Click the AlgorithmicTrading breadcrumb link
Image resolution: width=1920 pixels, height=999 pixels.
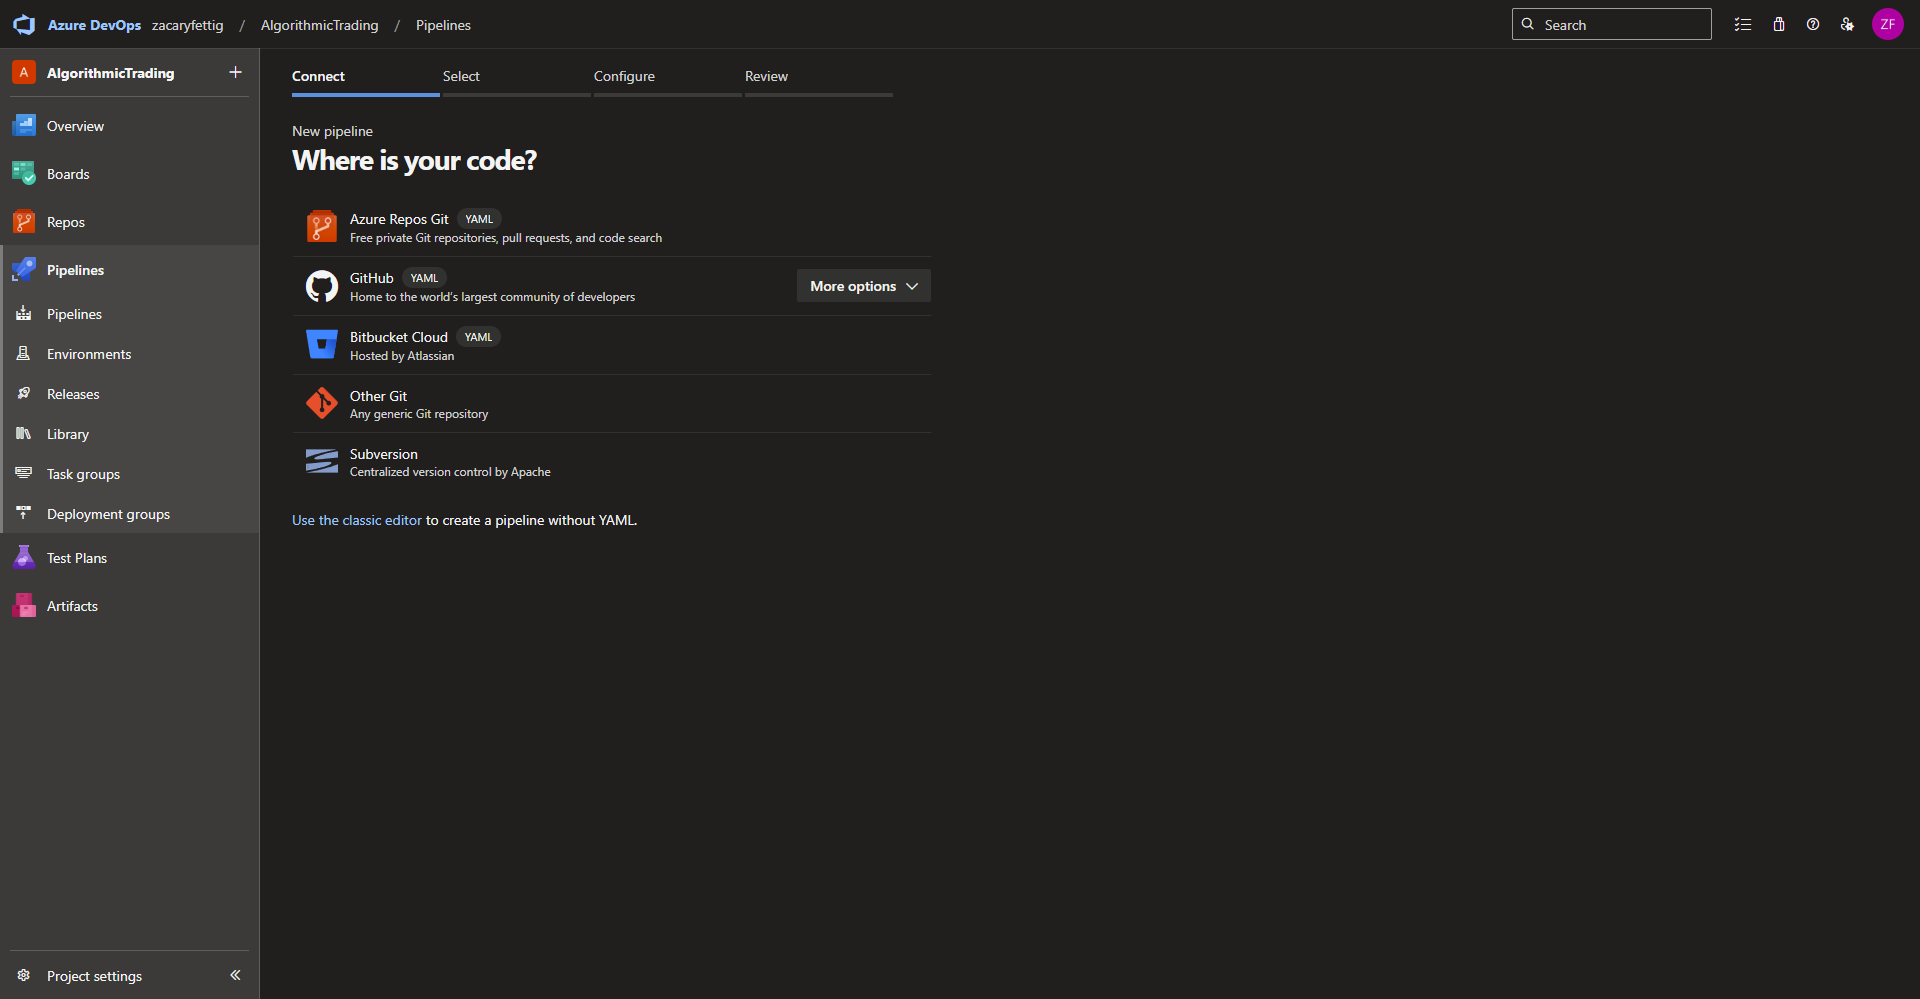pyautogui.click(x=319, y=25)
